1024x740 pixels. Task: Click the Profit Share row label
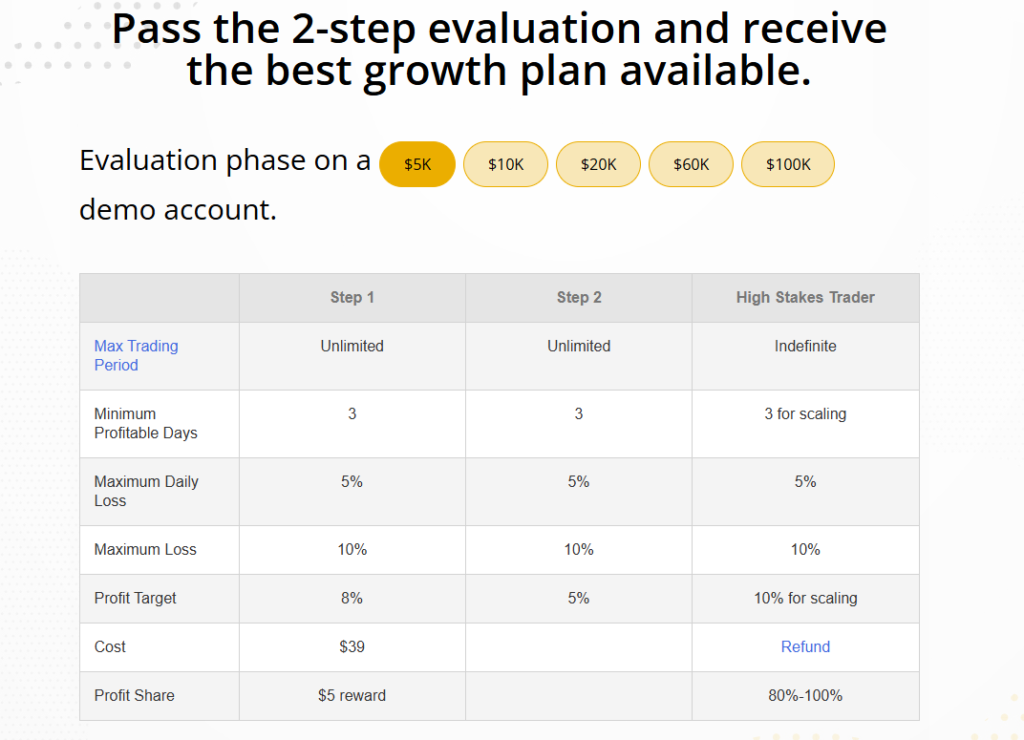(134, 696)
